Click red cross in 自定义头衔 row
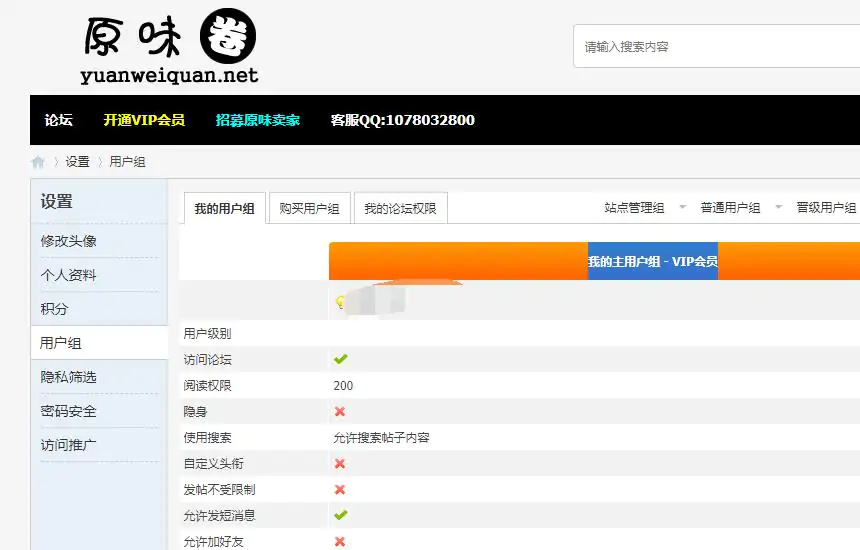The height and width of the screenshot is (550, 860). point(340,463)
